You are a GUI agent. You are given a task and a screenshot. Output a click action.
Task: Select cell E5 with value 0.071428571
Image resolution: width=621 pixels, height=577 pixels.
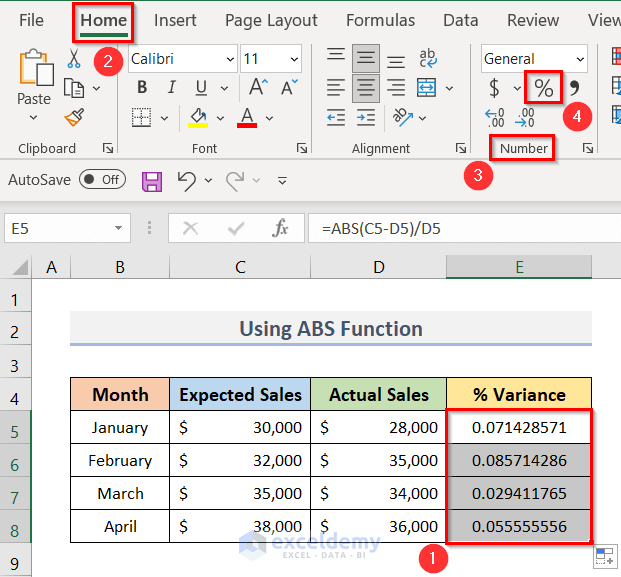[518, 427]
